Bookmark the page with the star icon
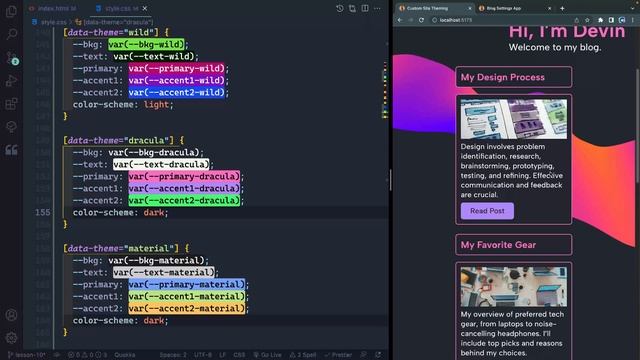This screenshot has height=360, width=640. pos(587,20)
